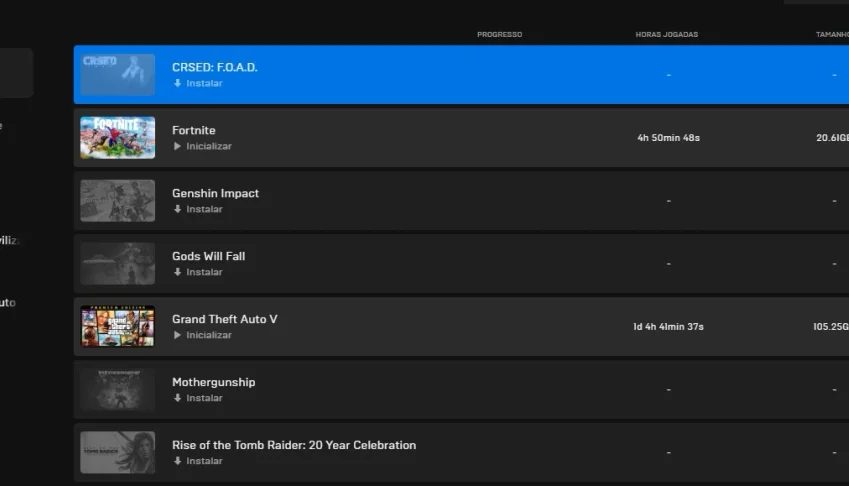Click the play triangle icon under Grand Theft Auto V
849x486 pixels.
[177, 335]
